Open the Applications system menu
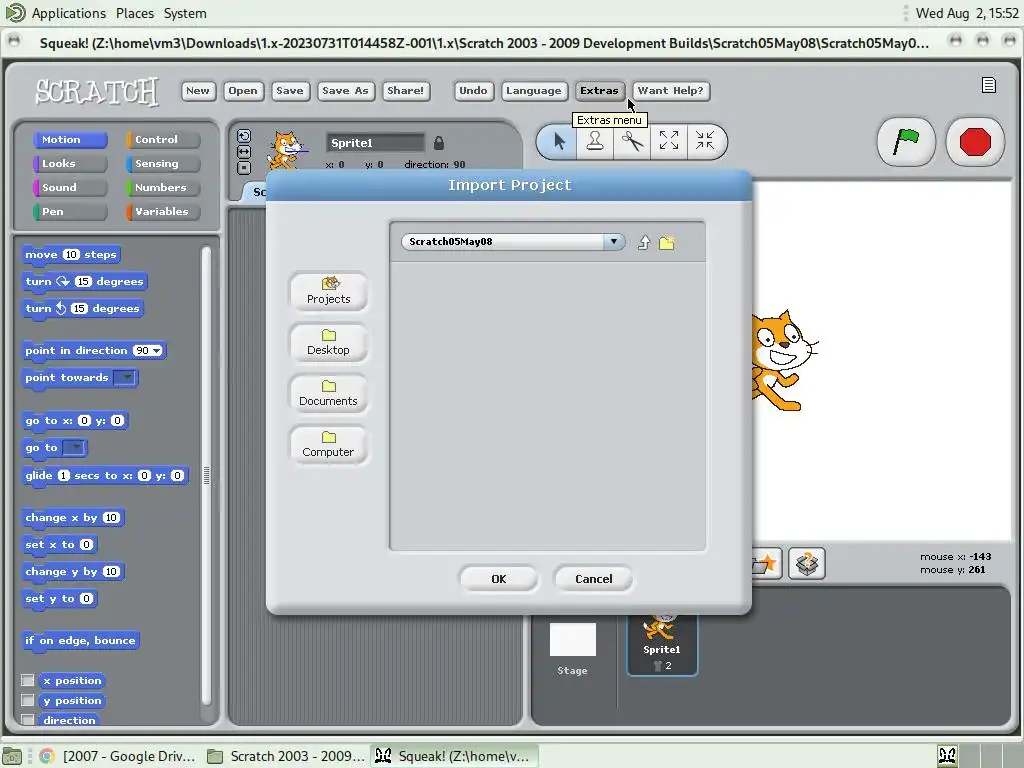The height and width of the screenshot is (768, 1024). 68,13
